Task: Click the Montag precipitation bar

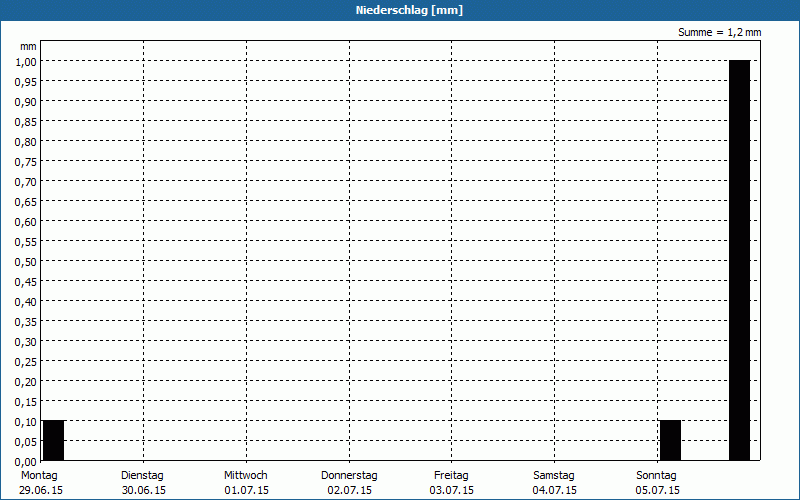Action: tap(54, 440)
